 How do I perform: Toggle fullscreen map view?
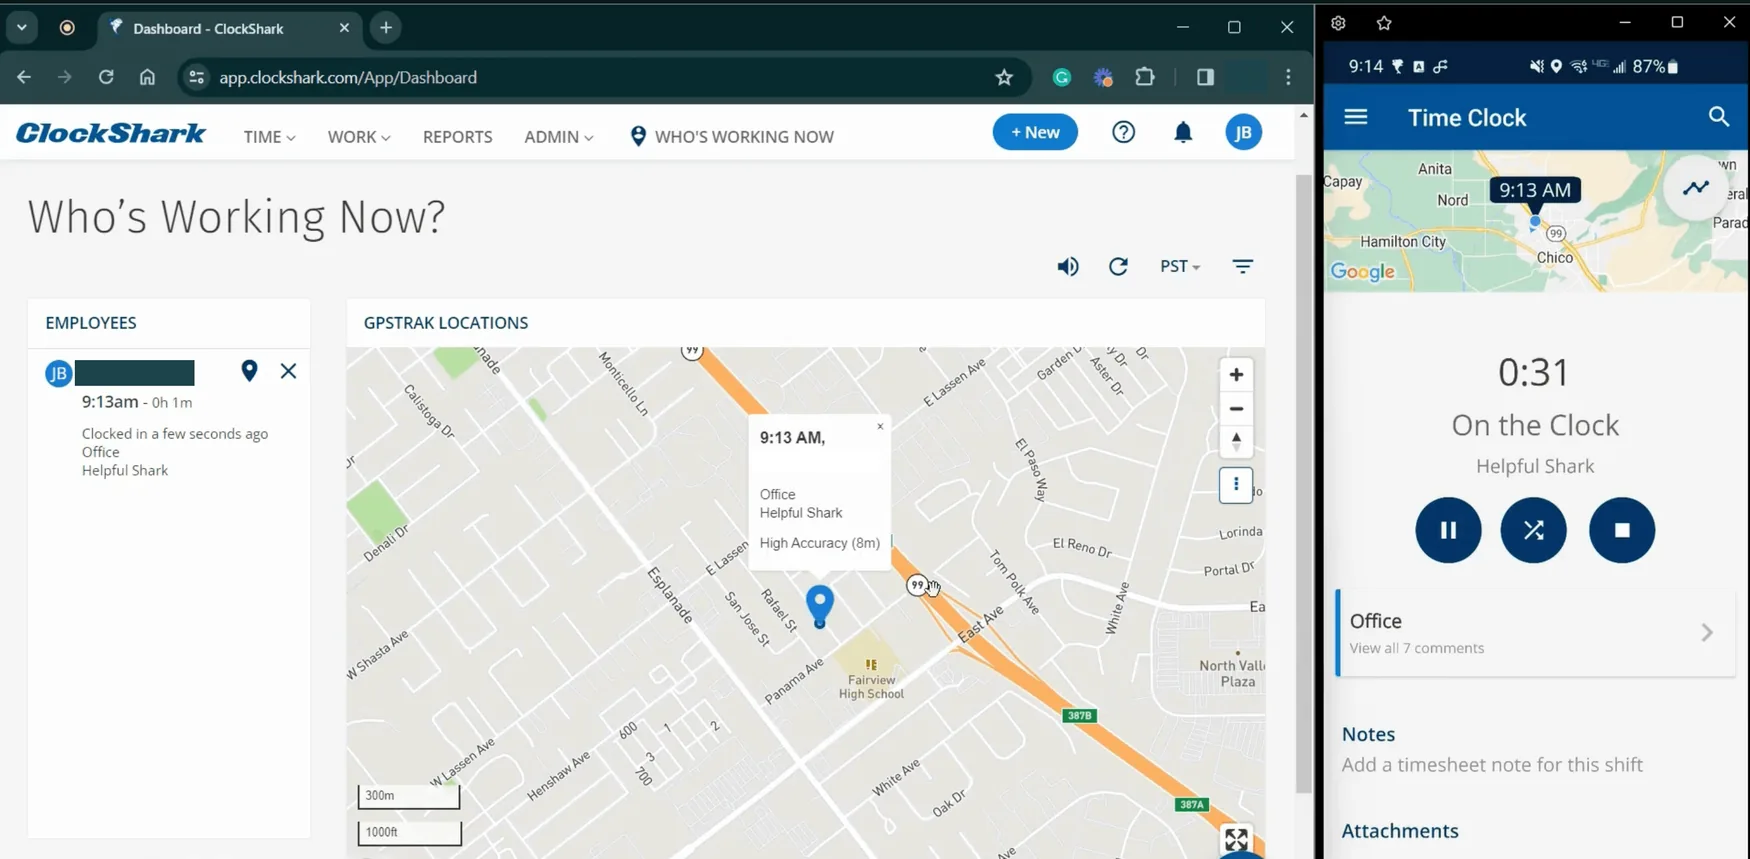point(1236,839)
